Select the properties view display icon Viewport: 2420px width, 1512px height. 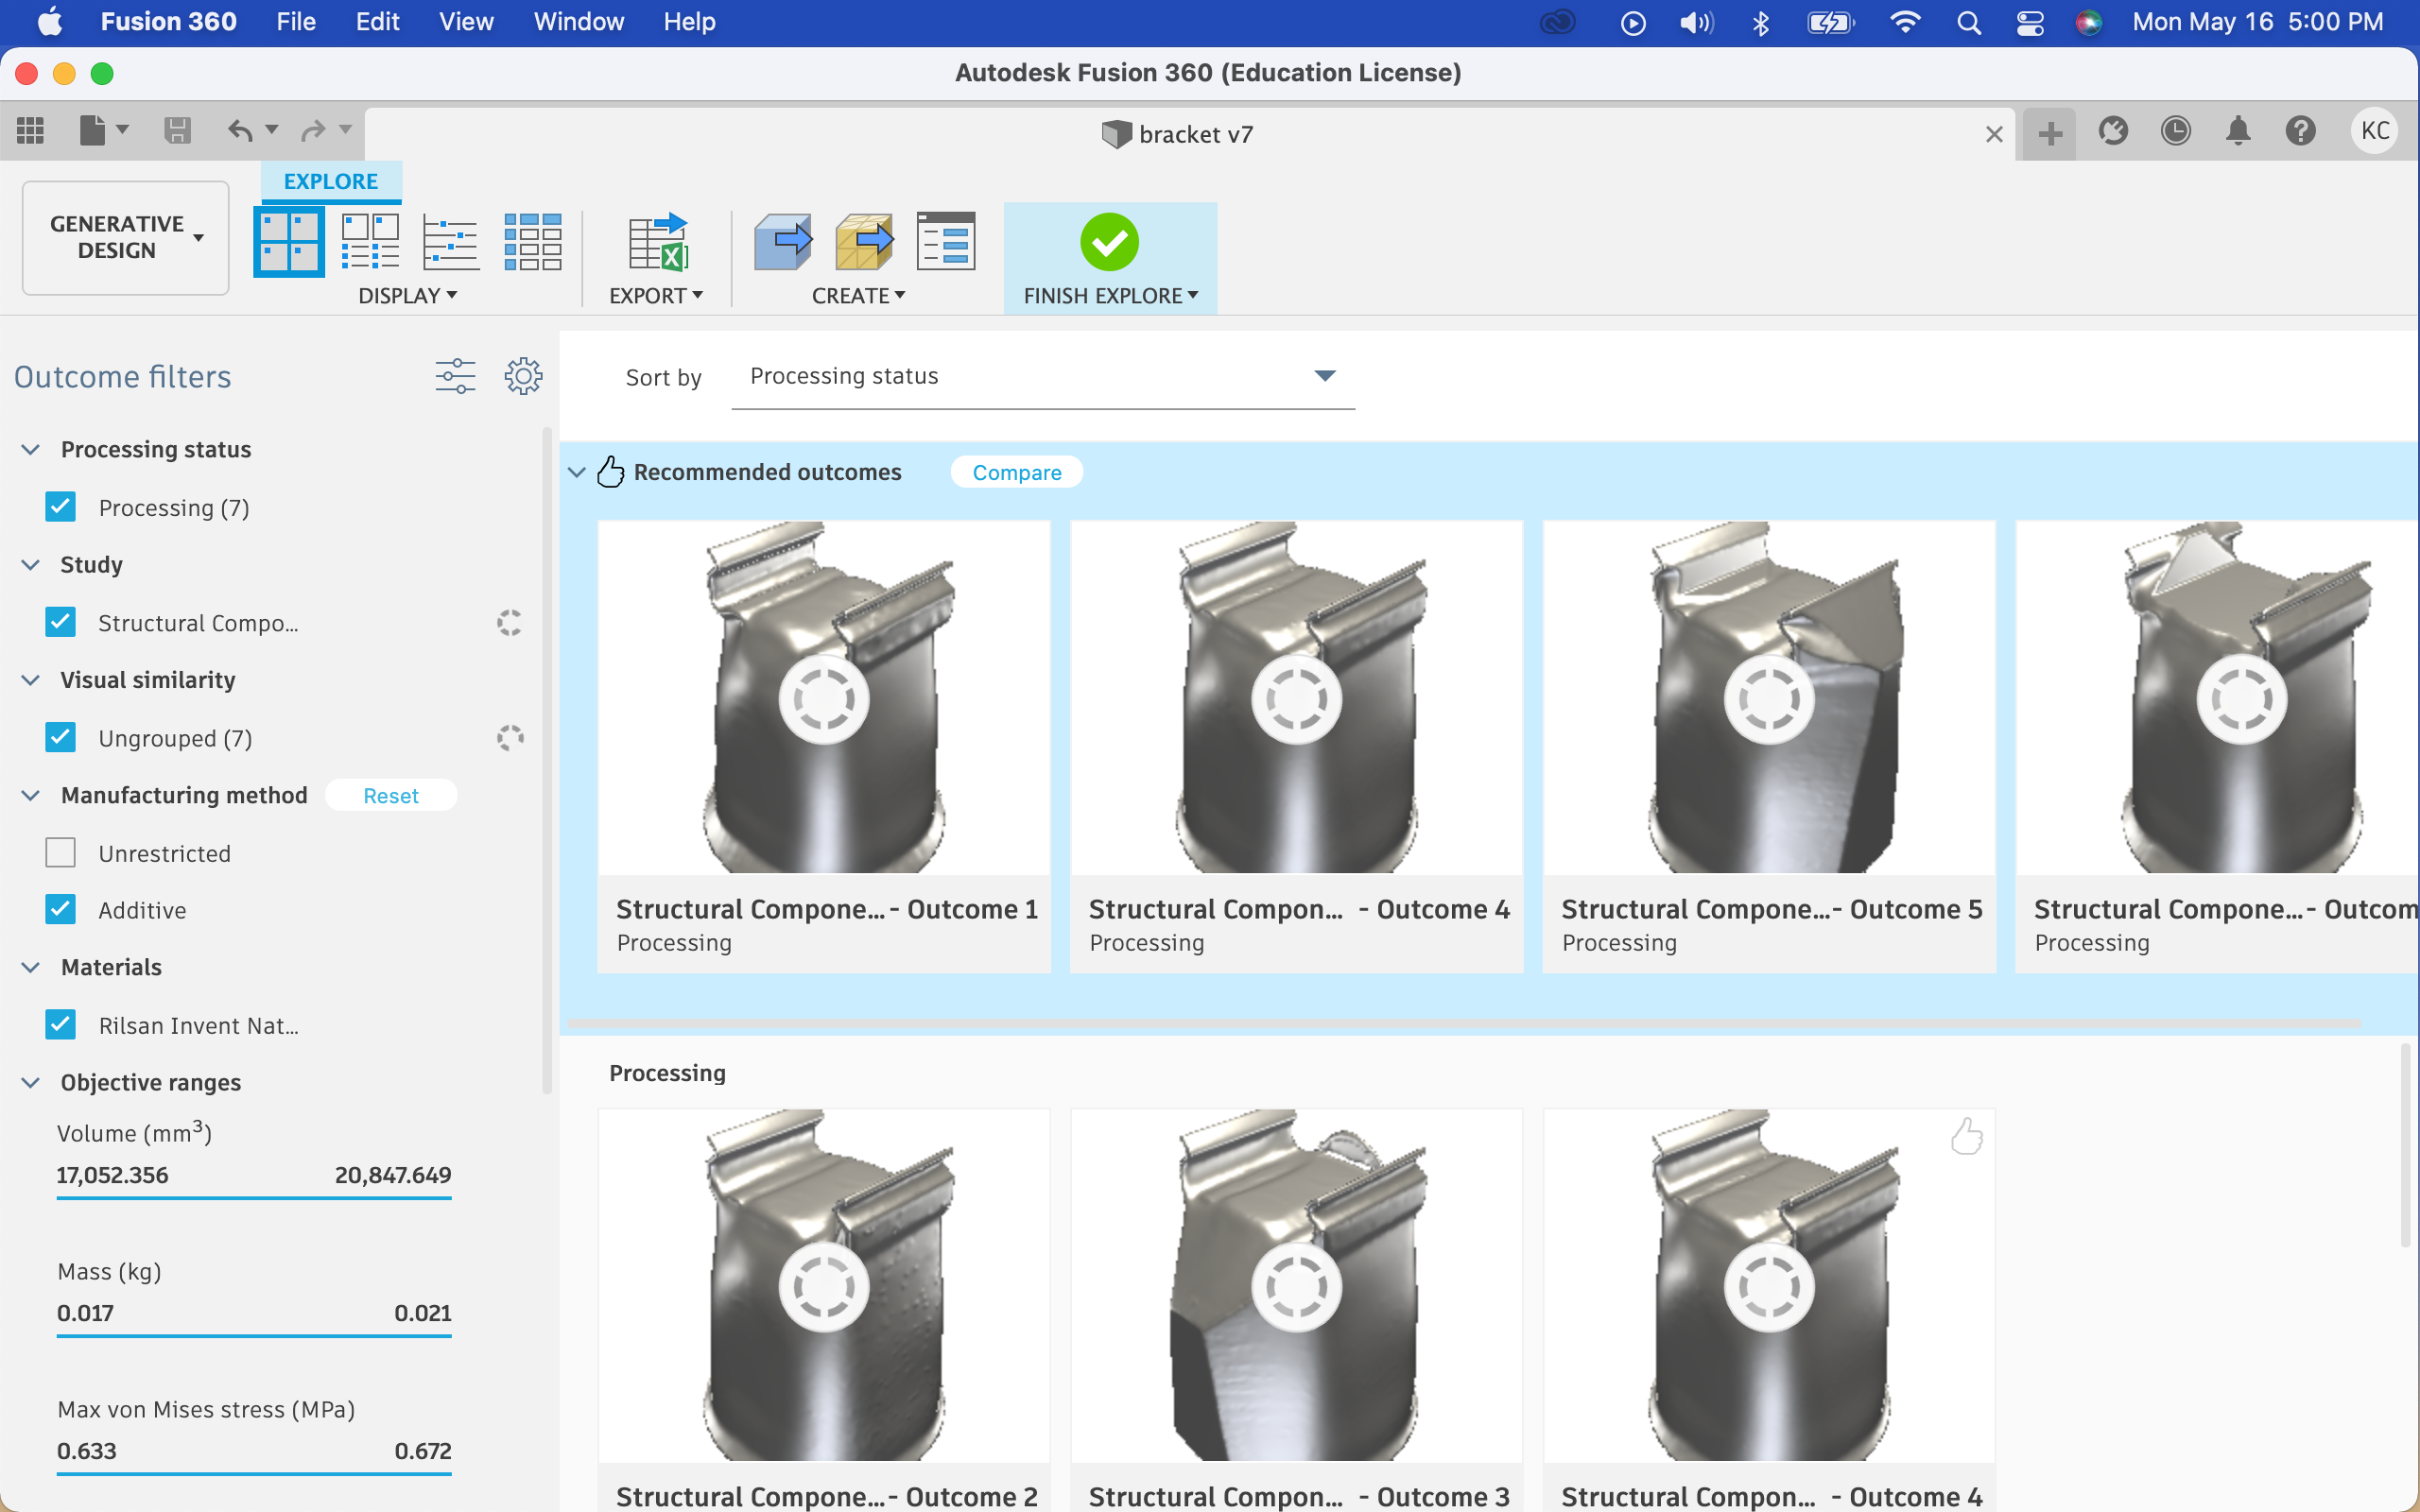370,241
